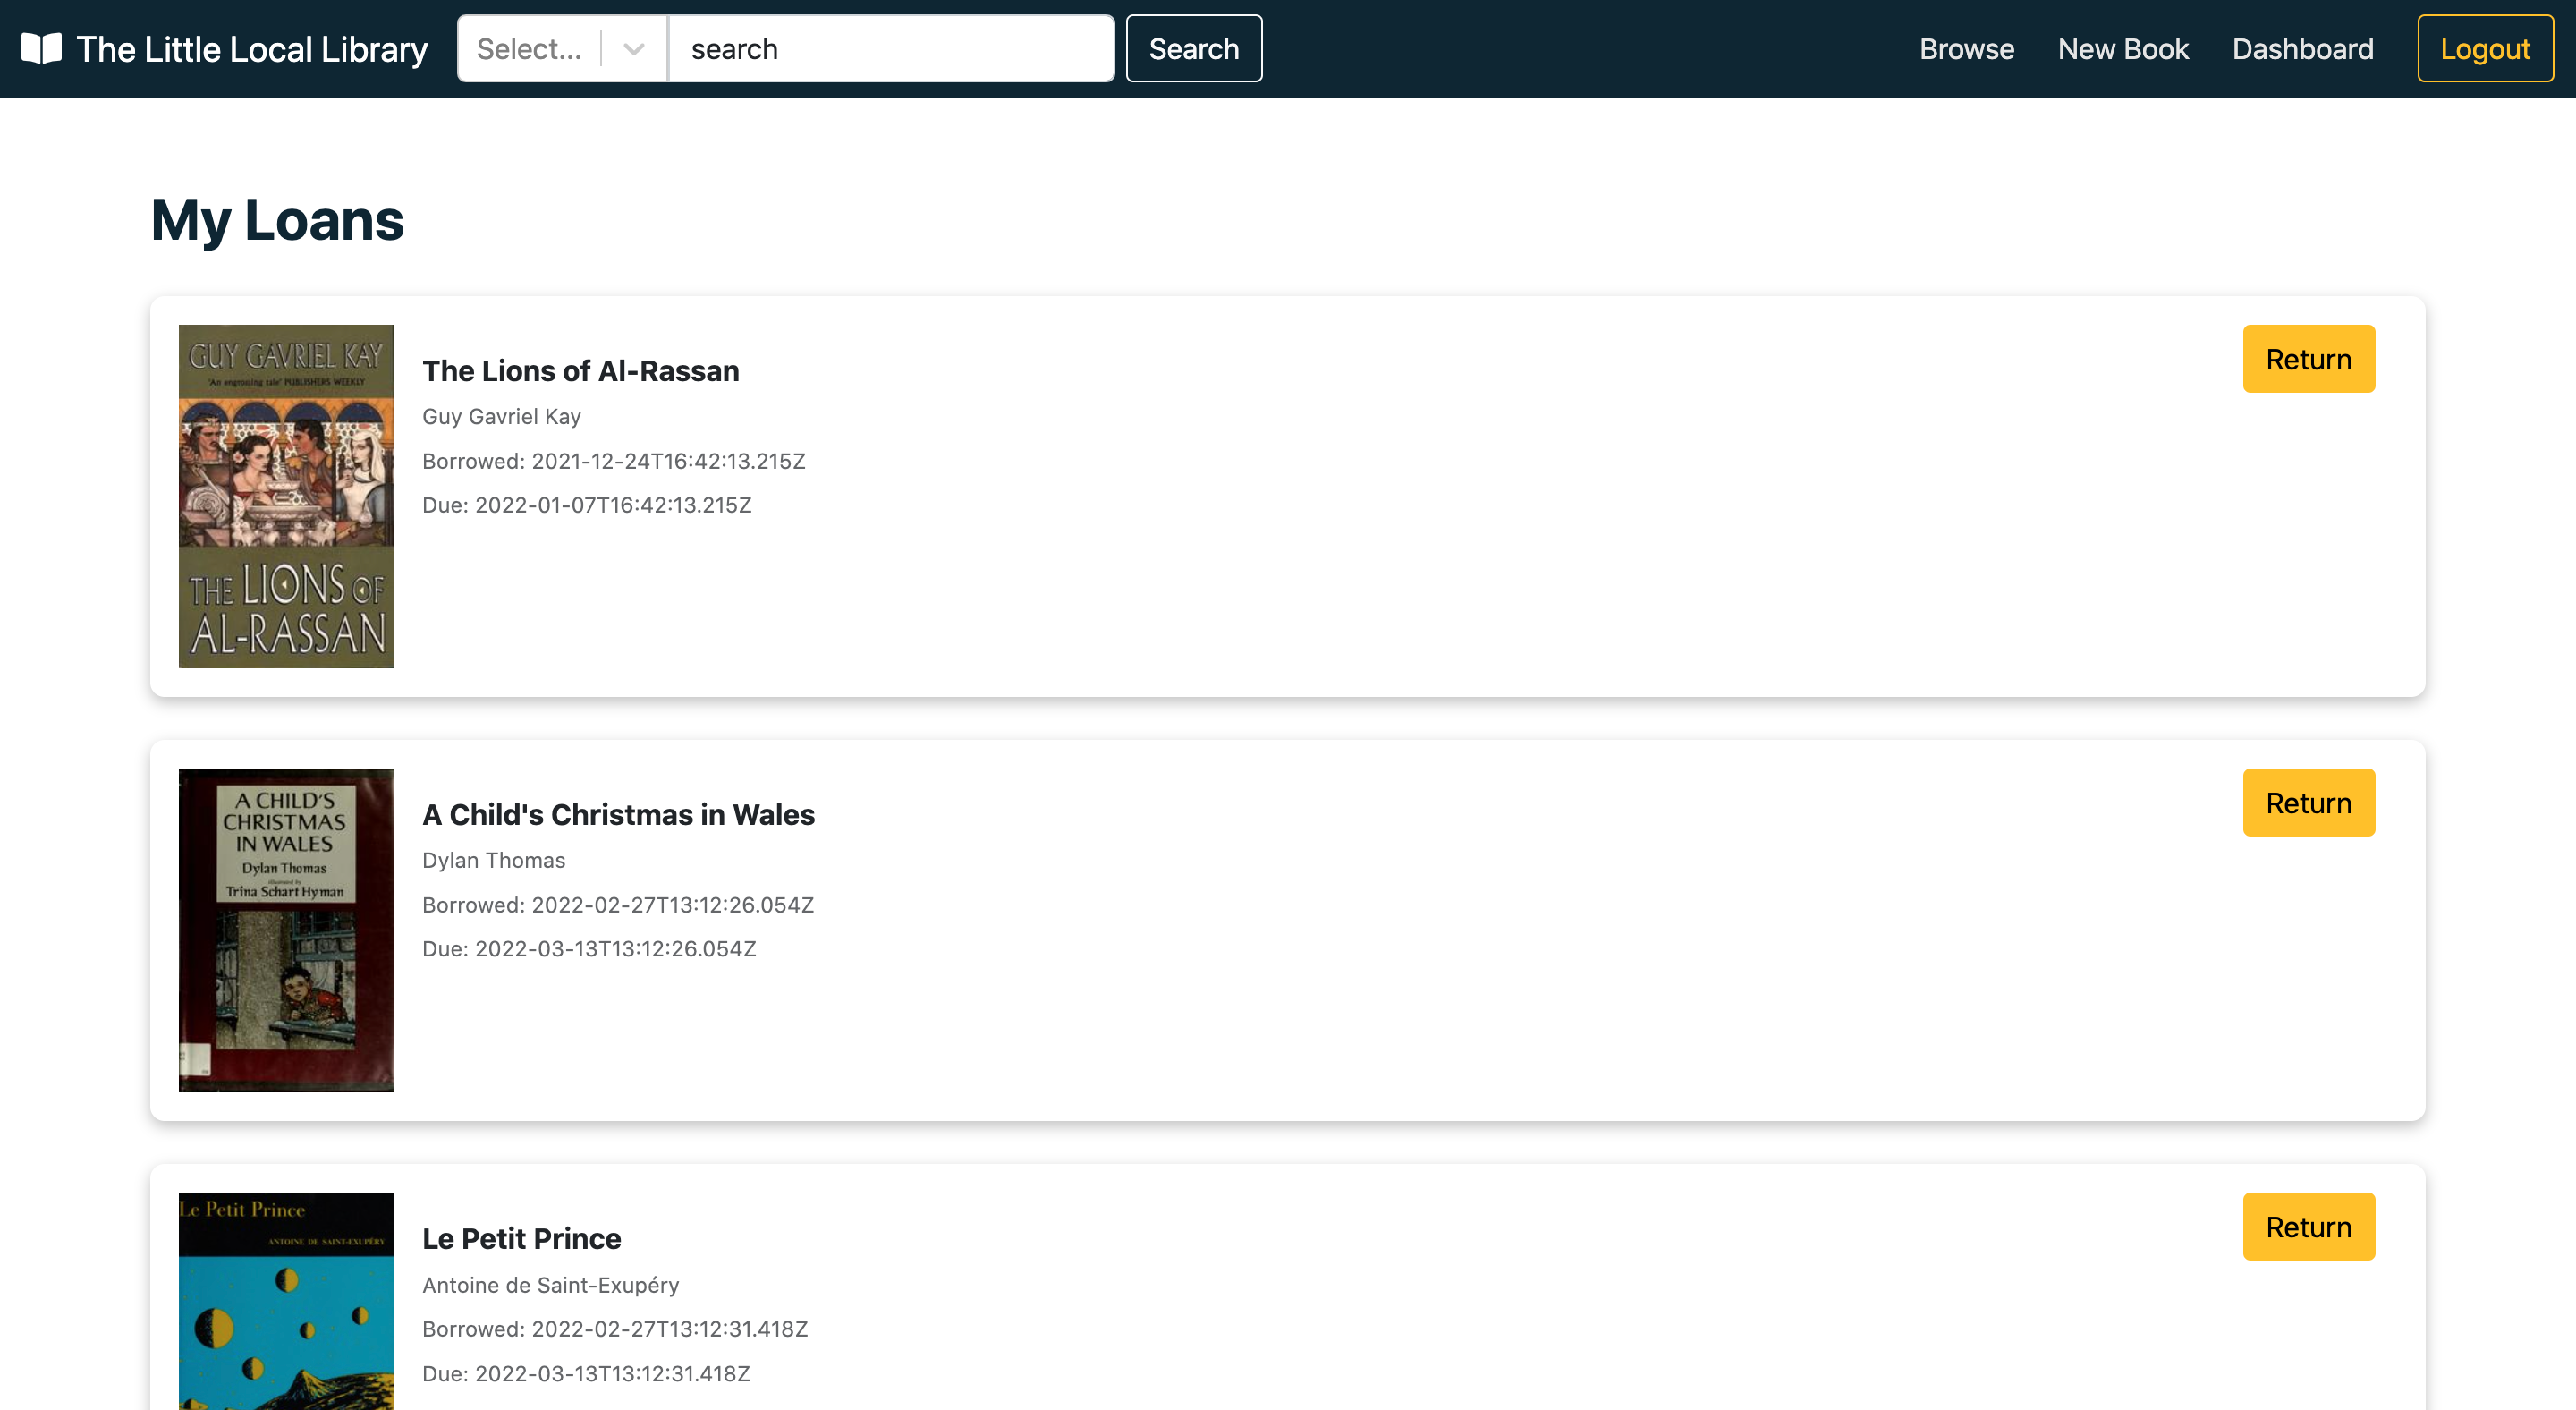Click the My Loans heading
Image resolution: width=2576 pixels, height=1410 pixels.
[277, 220]
